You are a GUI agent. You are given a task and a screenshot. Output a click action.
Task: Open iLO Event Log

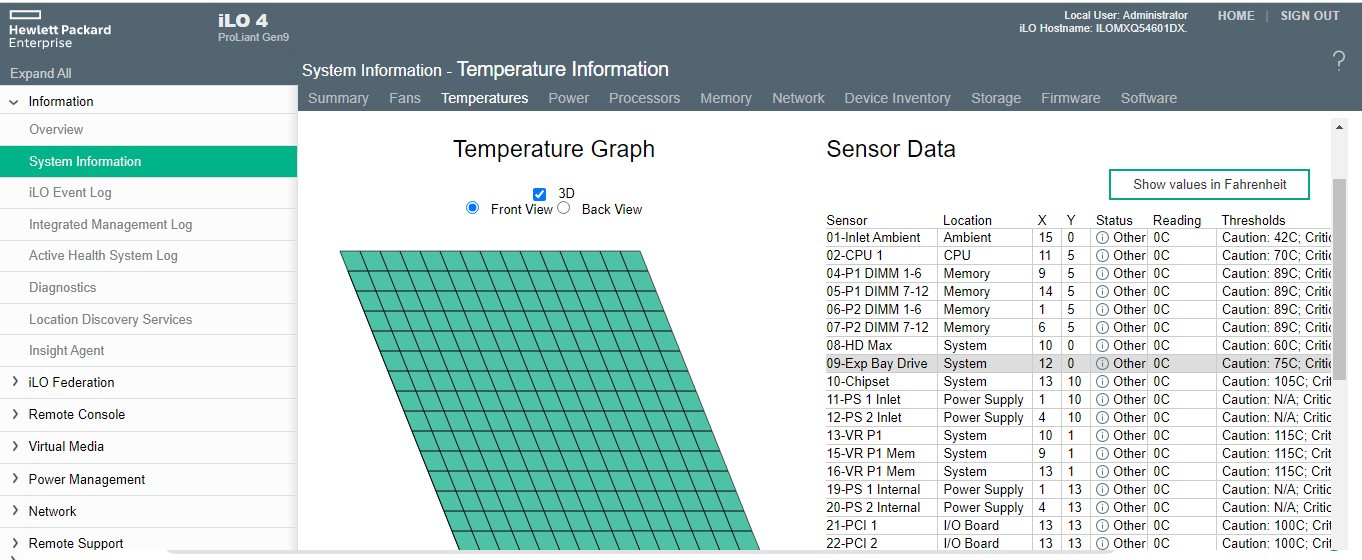(x=148, y=193)
